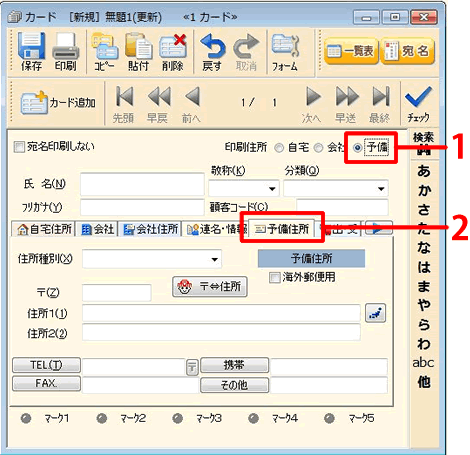Image resolution: width=470 pixels, height=455 pixels.
Task: Tick the 海外郵便用 checkbox
Action: 274,277
